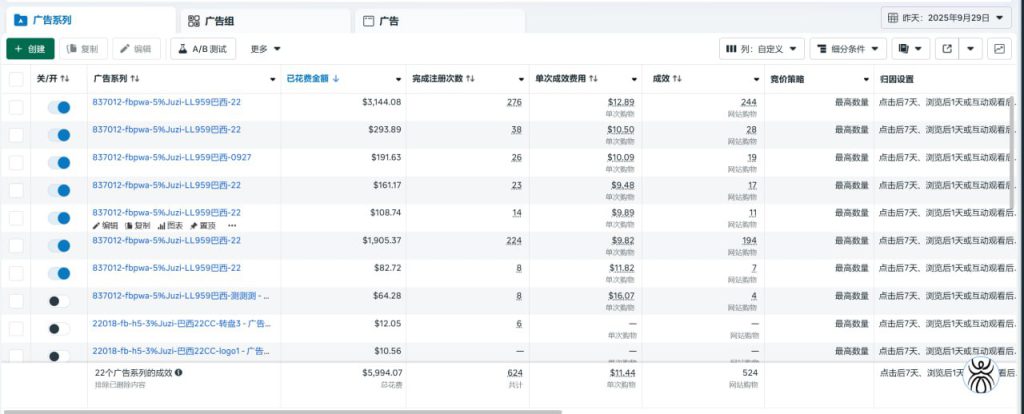Screen dimensions: 1024x414
Task: Enable the 测测测 campaign toggle
Action: click(59, 301)
